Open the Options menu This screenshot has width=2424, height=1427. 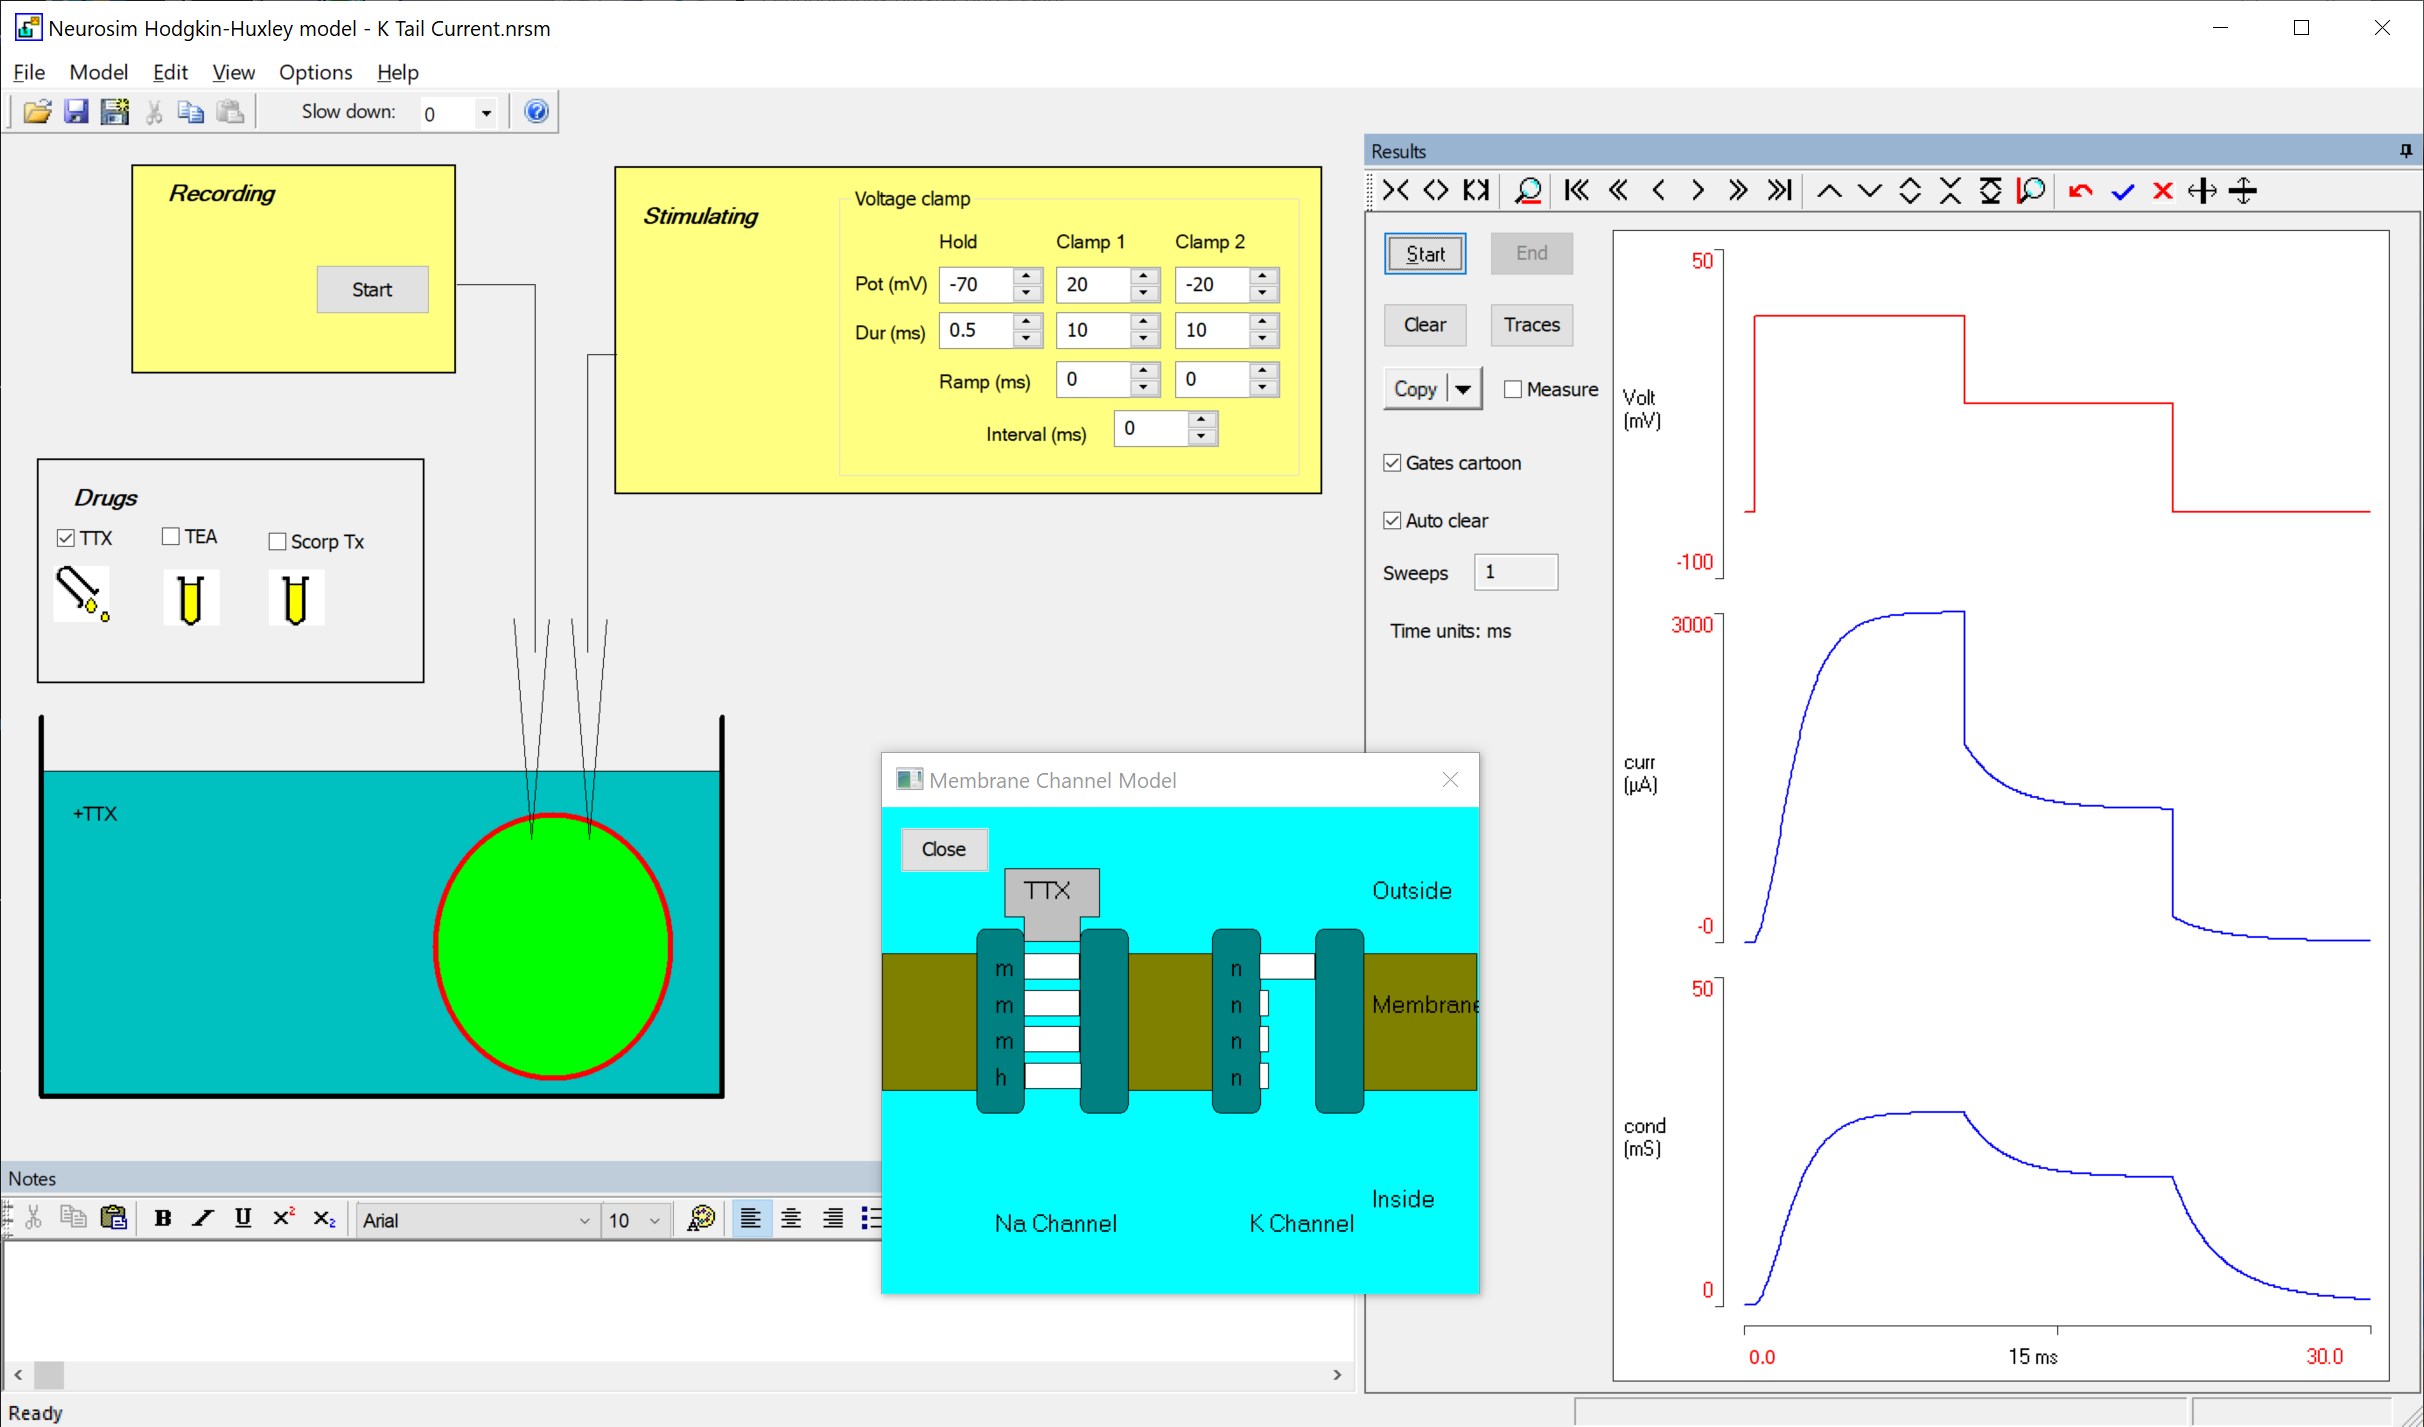pyautogui.click(x=315, y=72)
